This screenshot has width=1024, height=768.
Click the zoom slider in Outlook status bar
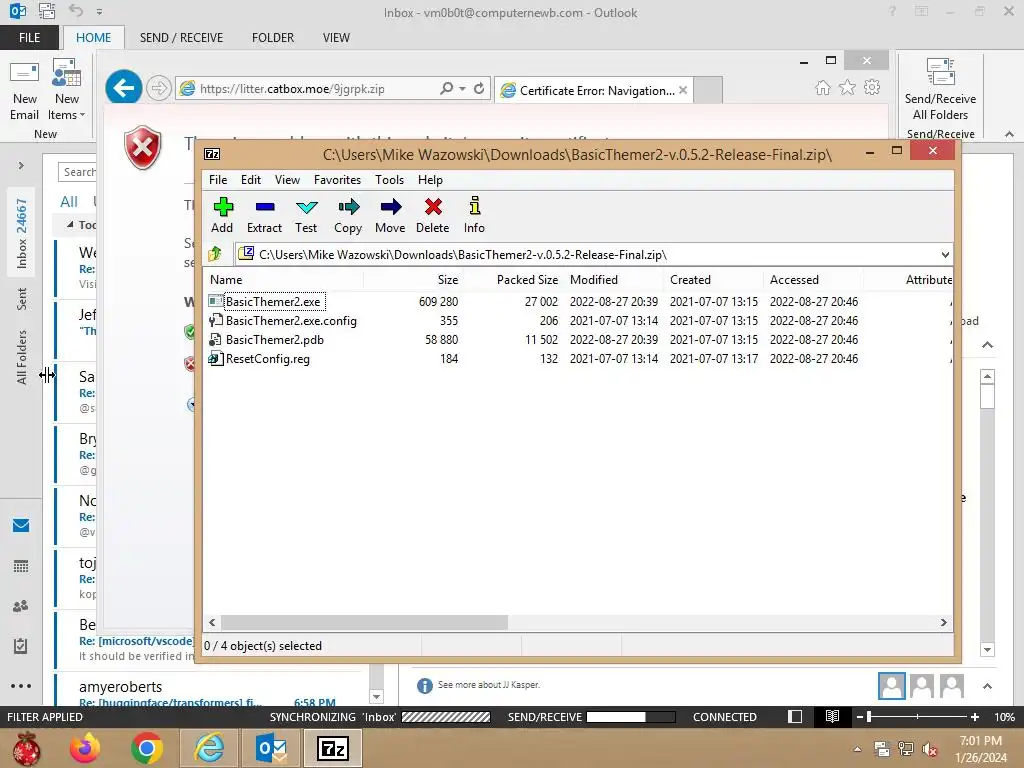[x=918, y=717]
